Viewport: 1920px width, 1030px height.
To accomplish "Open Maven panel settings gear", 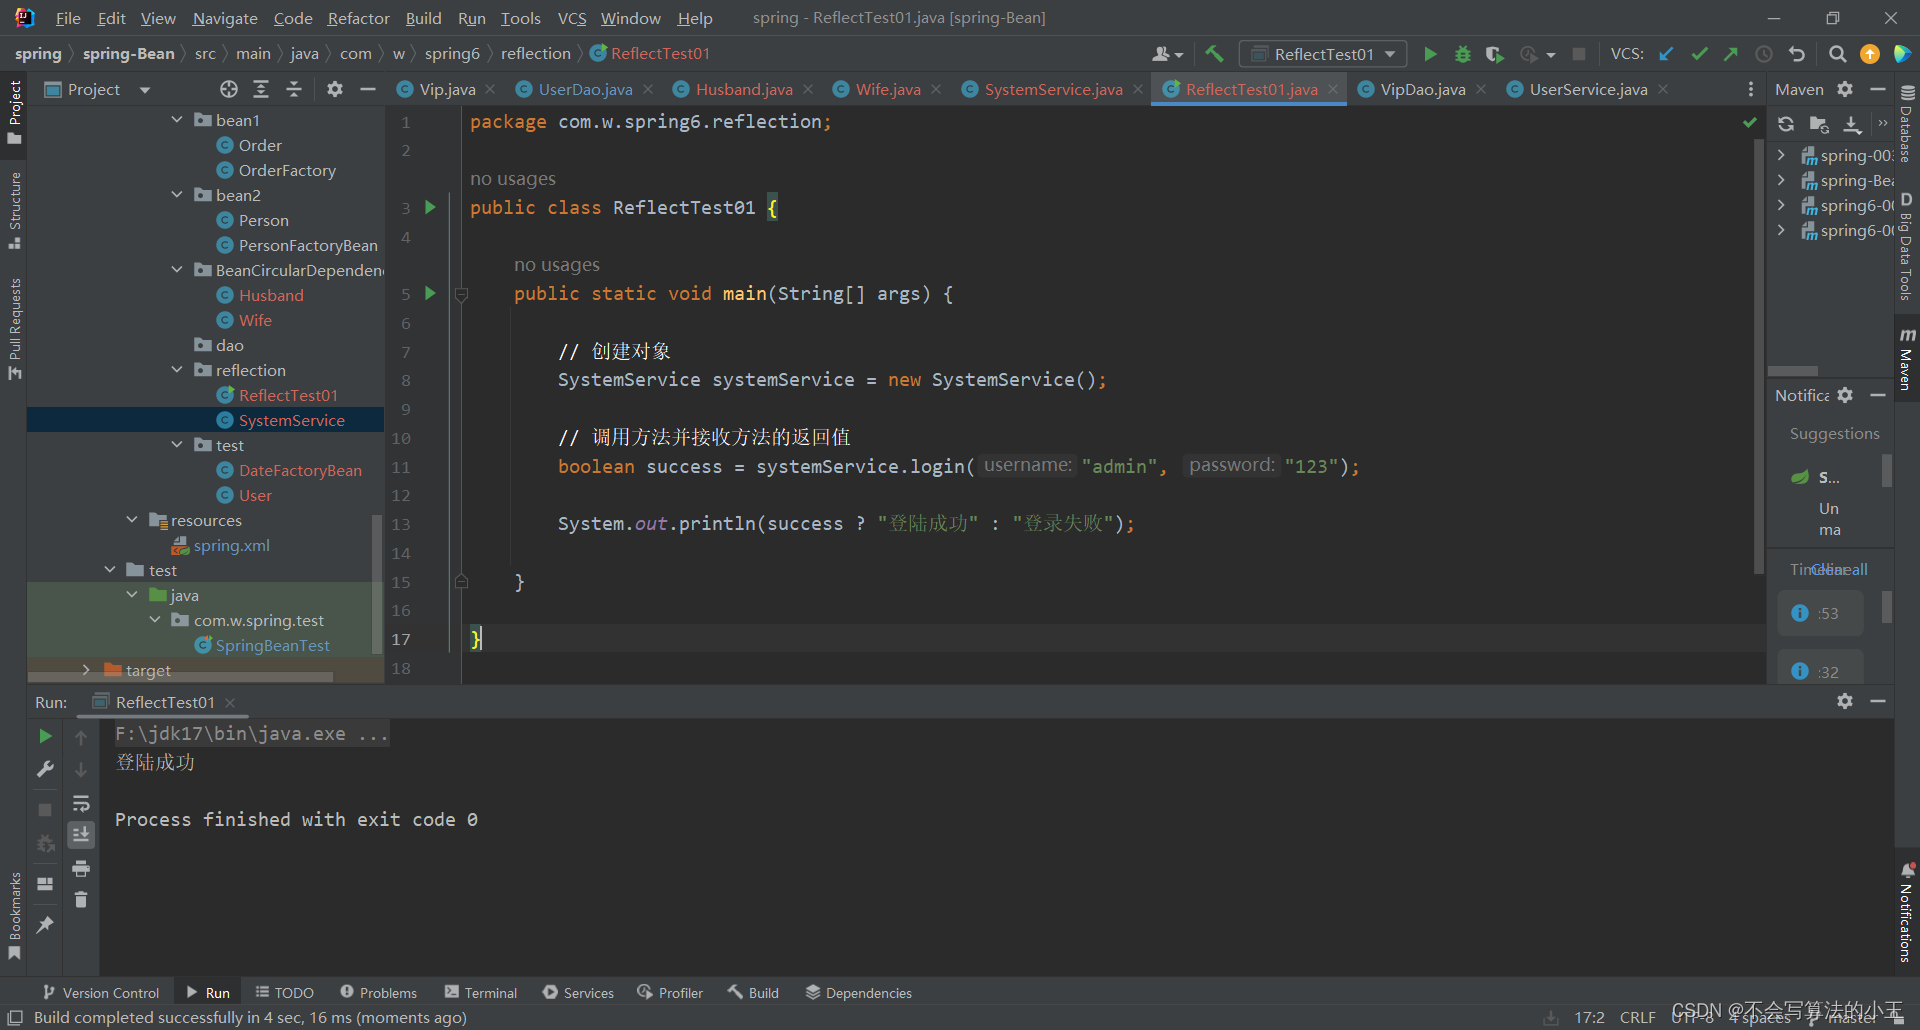I will coord(1845,89).
